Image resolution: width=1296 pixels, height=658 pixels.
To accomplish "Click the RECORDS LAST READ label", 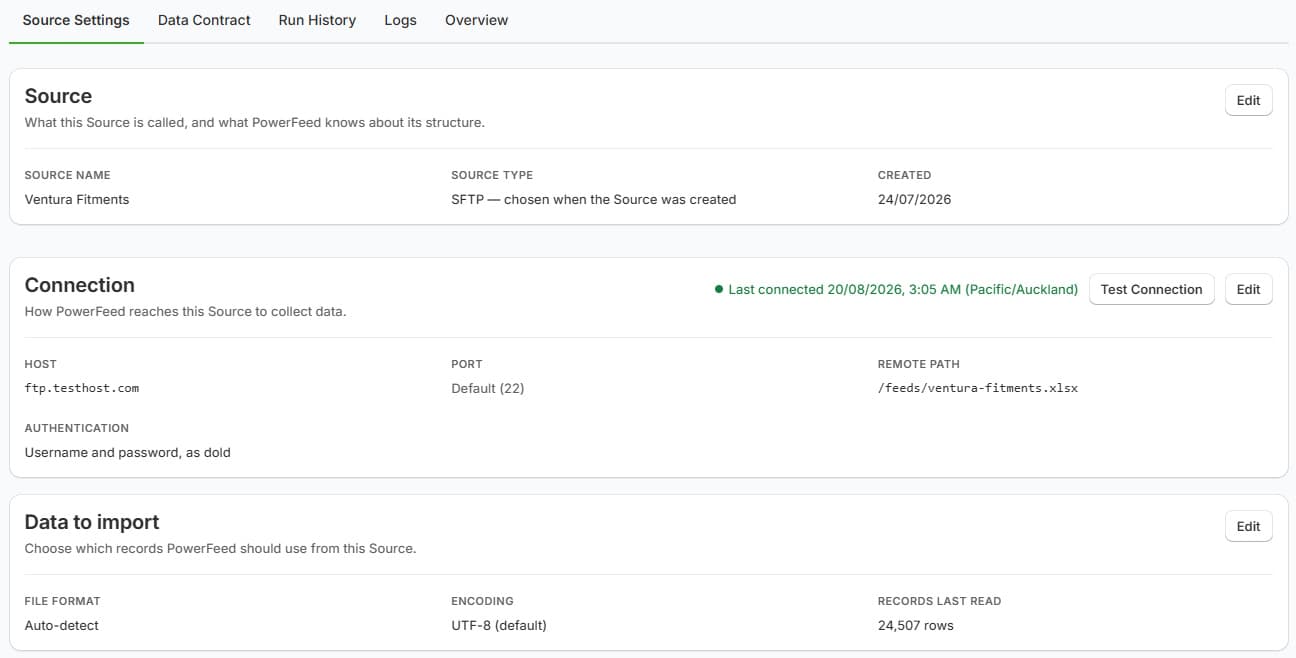I will (x=939, y=601).
